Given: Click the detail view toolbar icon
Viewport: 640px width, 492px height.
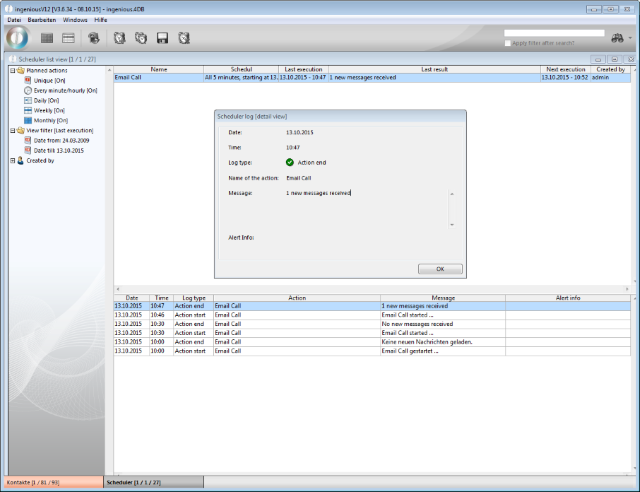Looking at the screenshot, I should [69, 39].
